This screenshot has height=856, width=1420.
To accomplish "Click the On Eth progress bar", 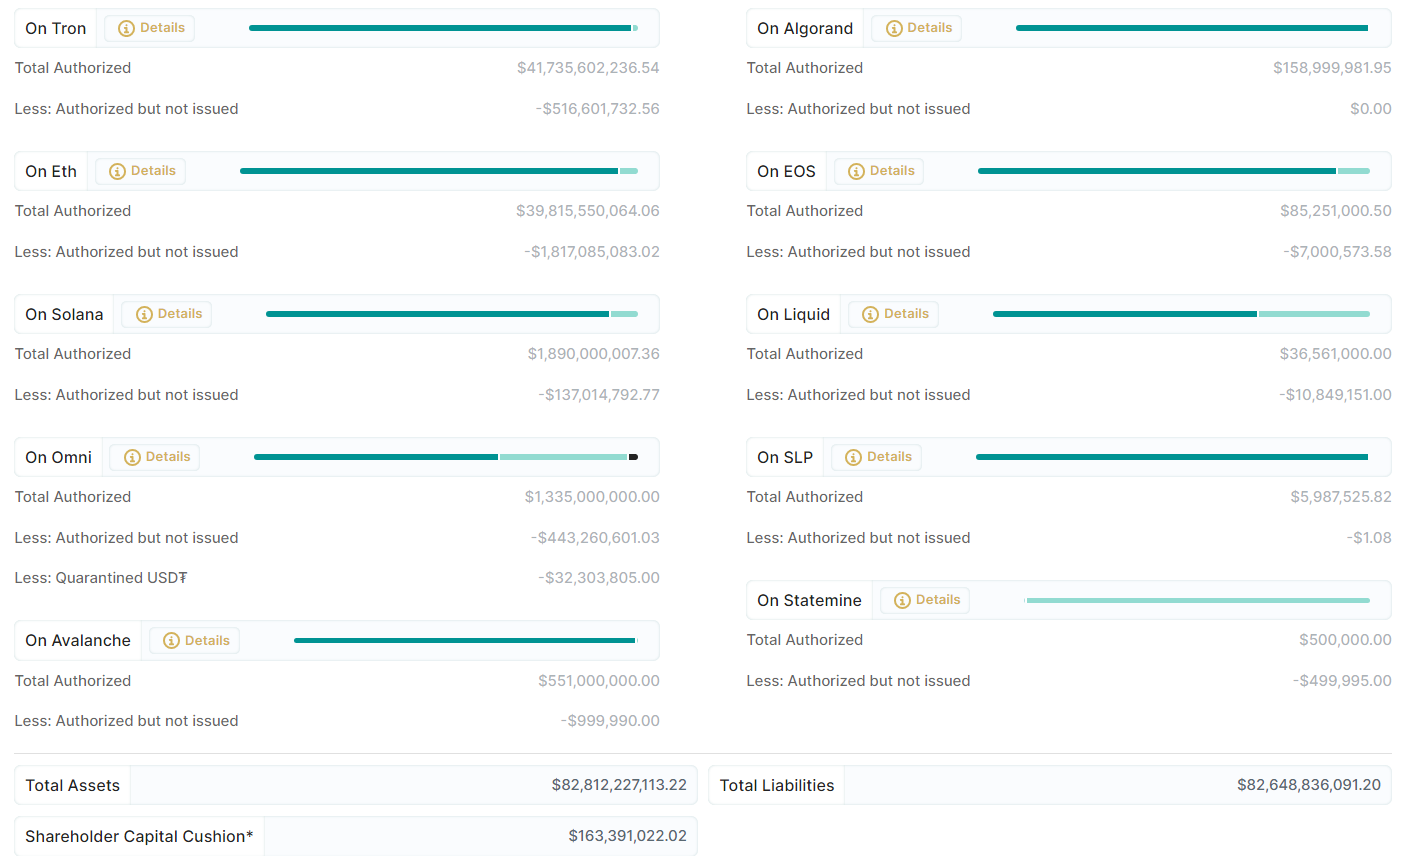I will point(439,171).
